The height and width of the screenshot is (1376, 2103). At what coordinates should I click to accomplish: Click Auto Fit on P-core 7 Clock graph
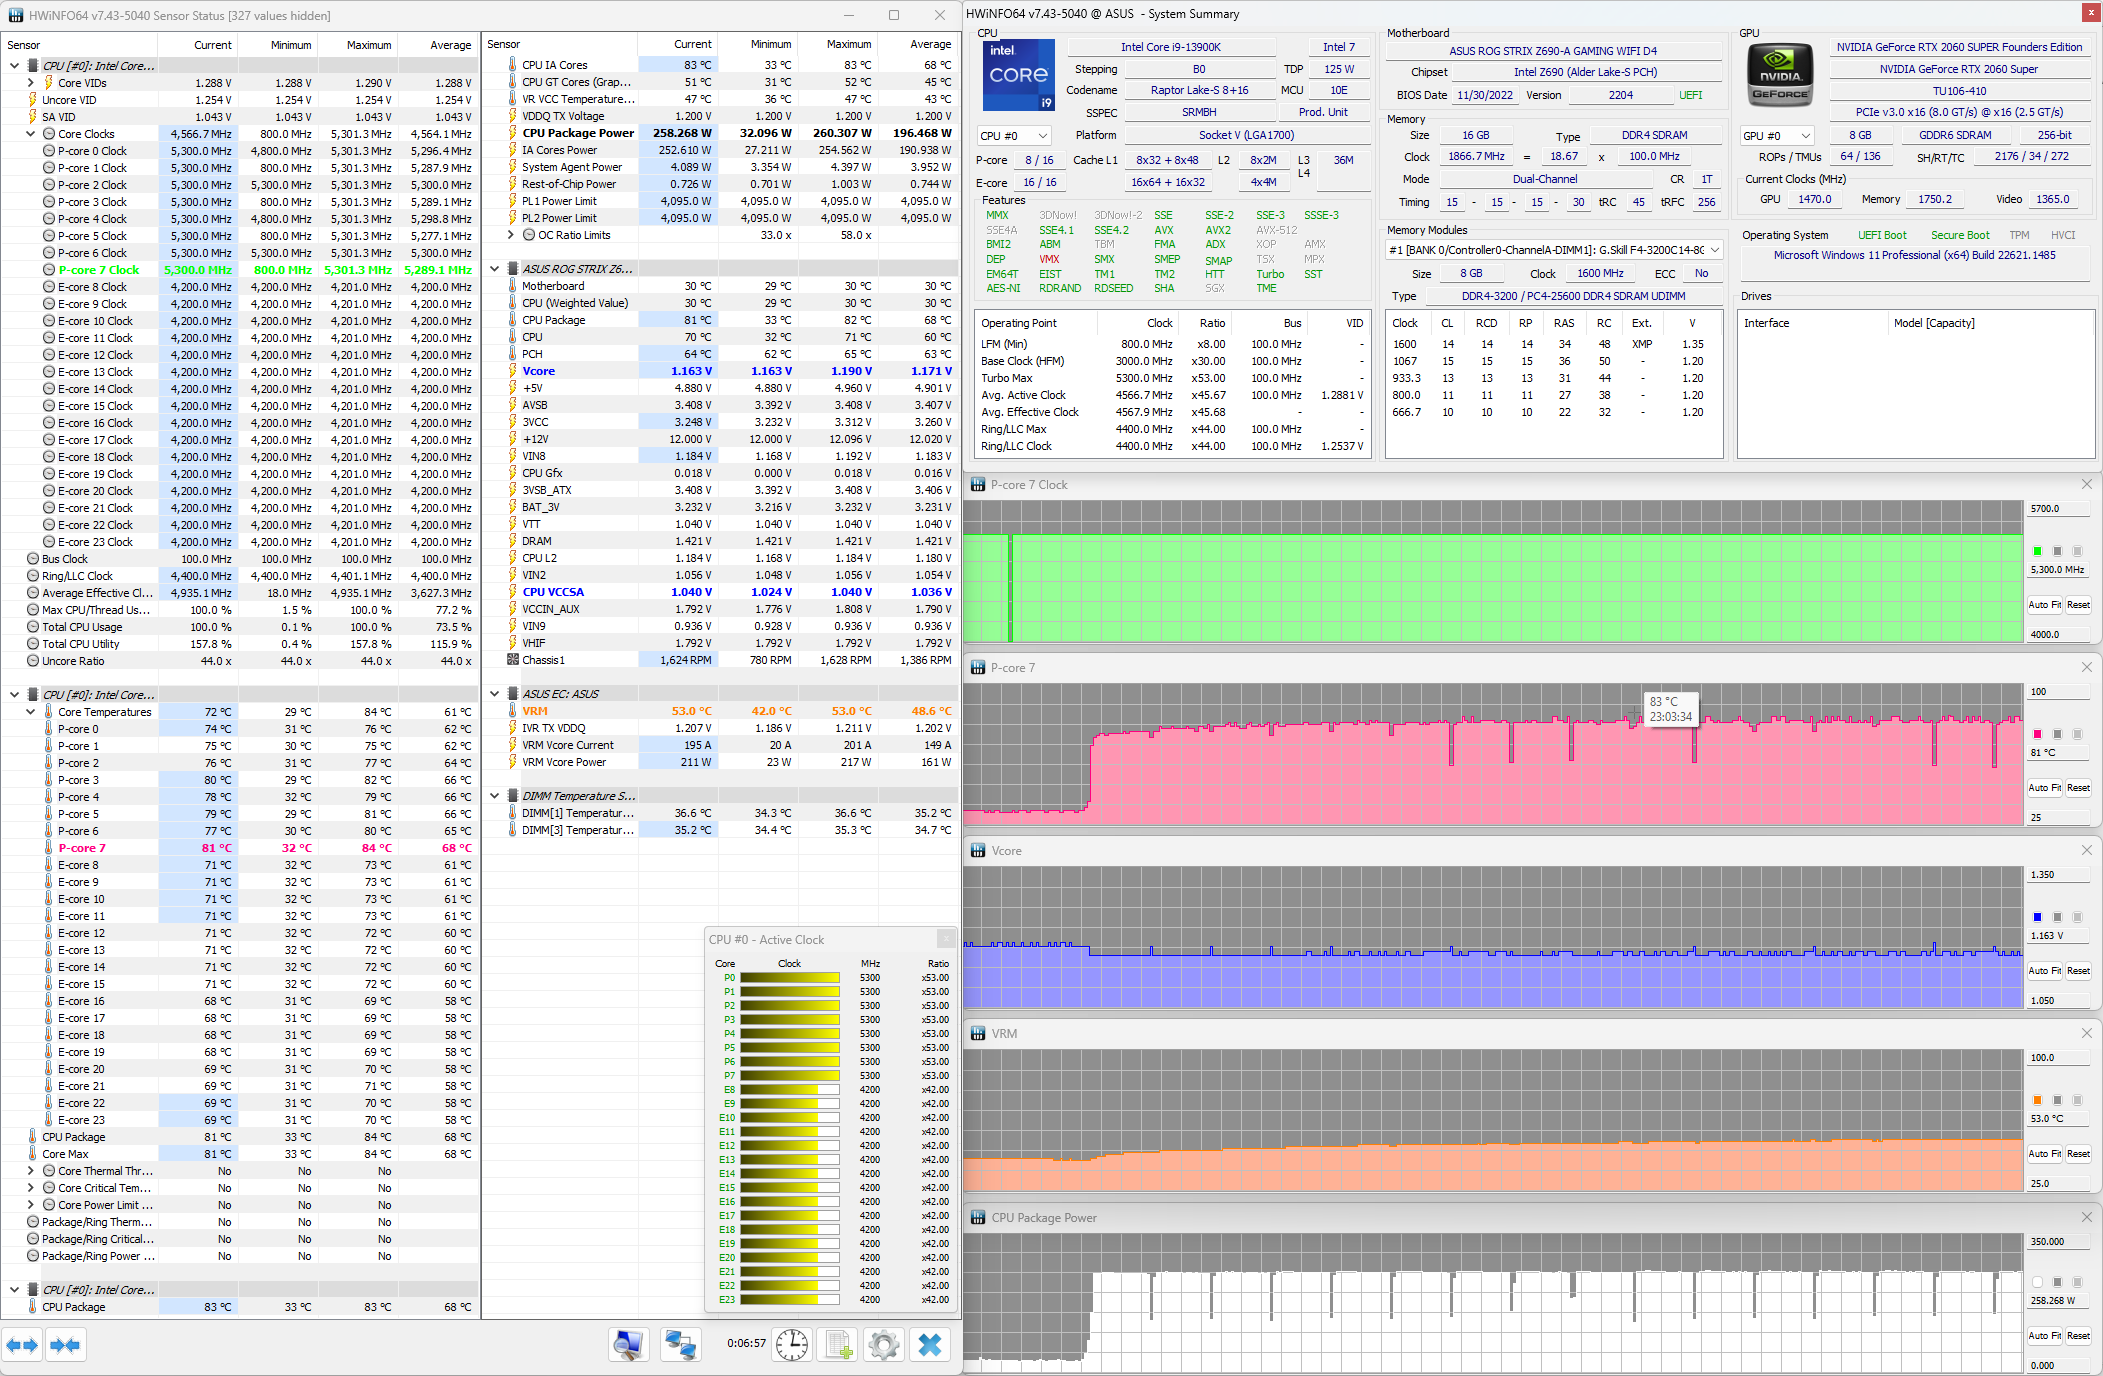2044,604
